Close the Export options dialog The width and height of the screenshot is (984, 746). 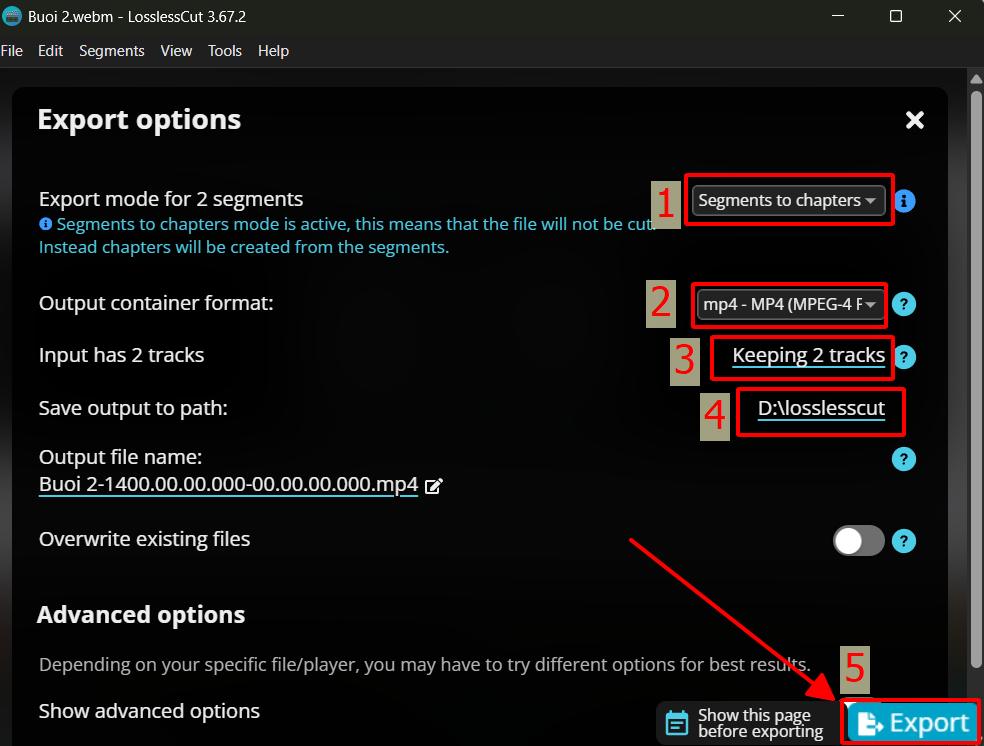[914, 120]
